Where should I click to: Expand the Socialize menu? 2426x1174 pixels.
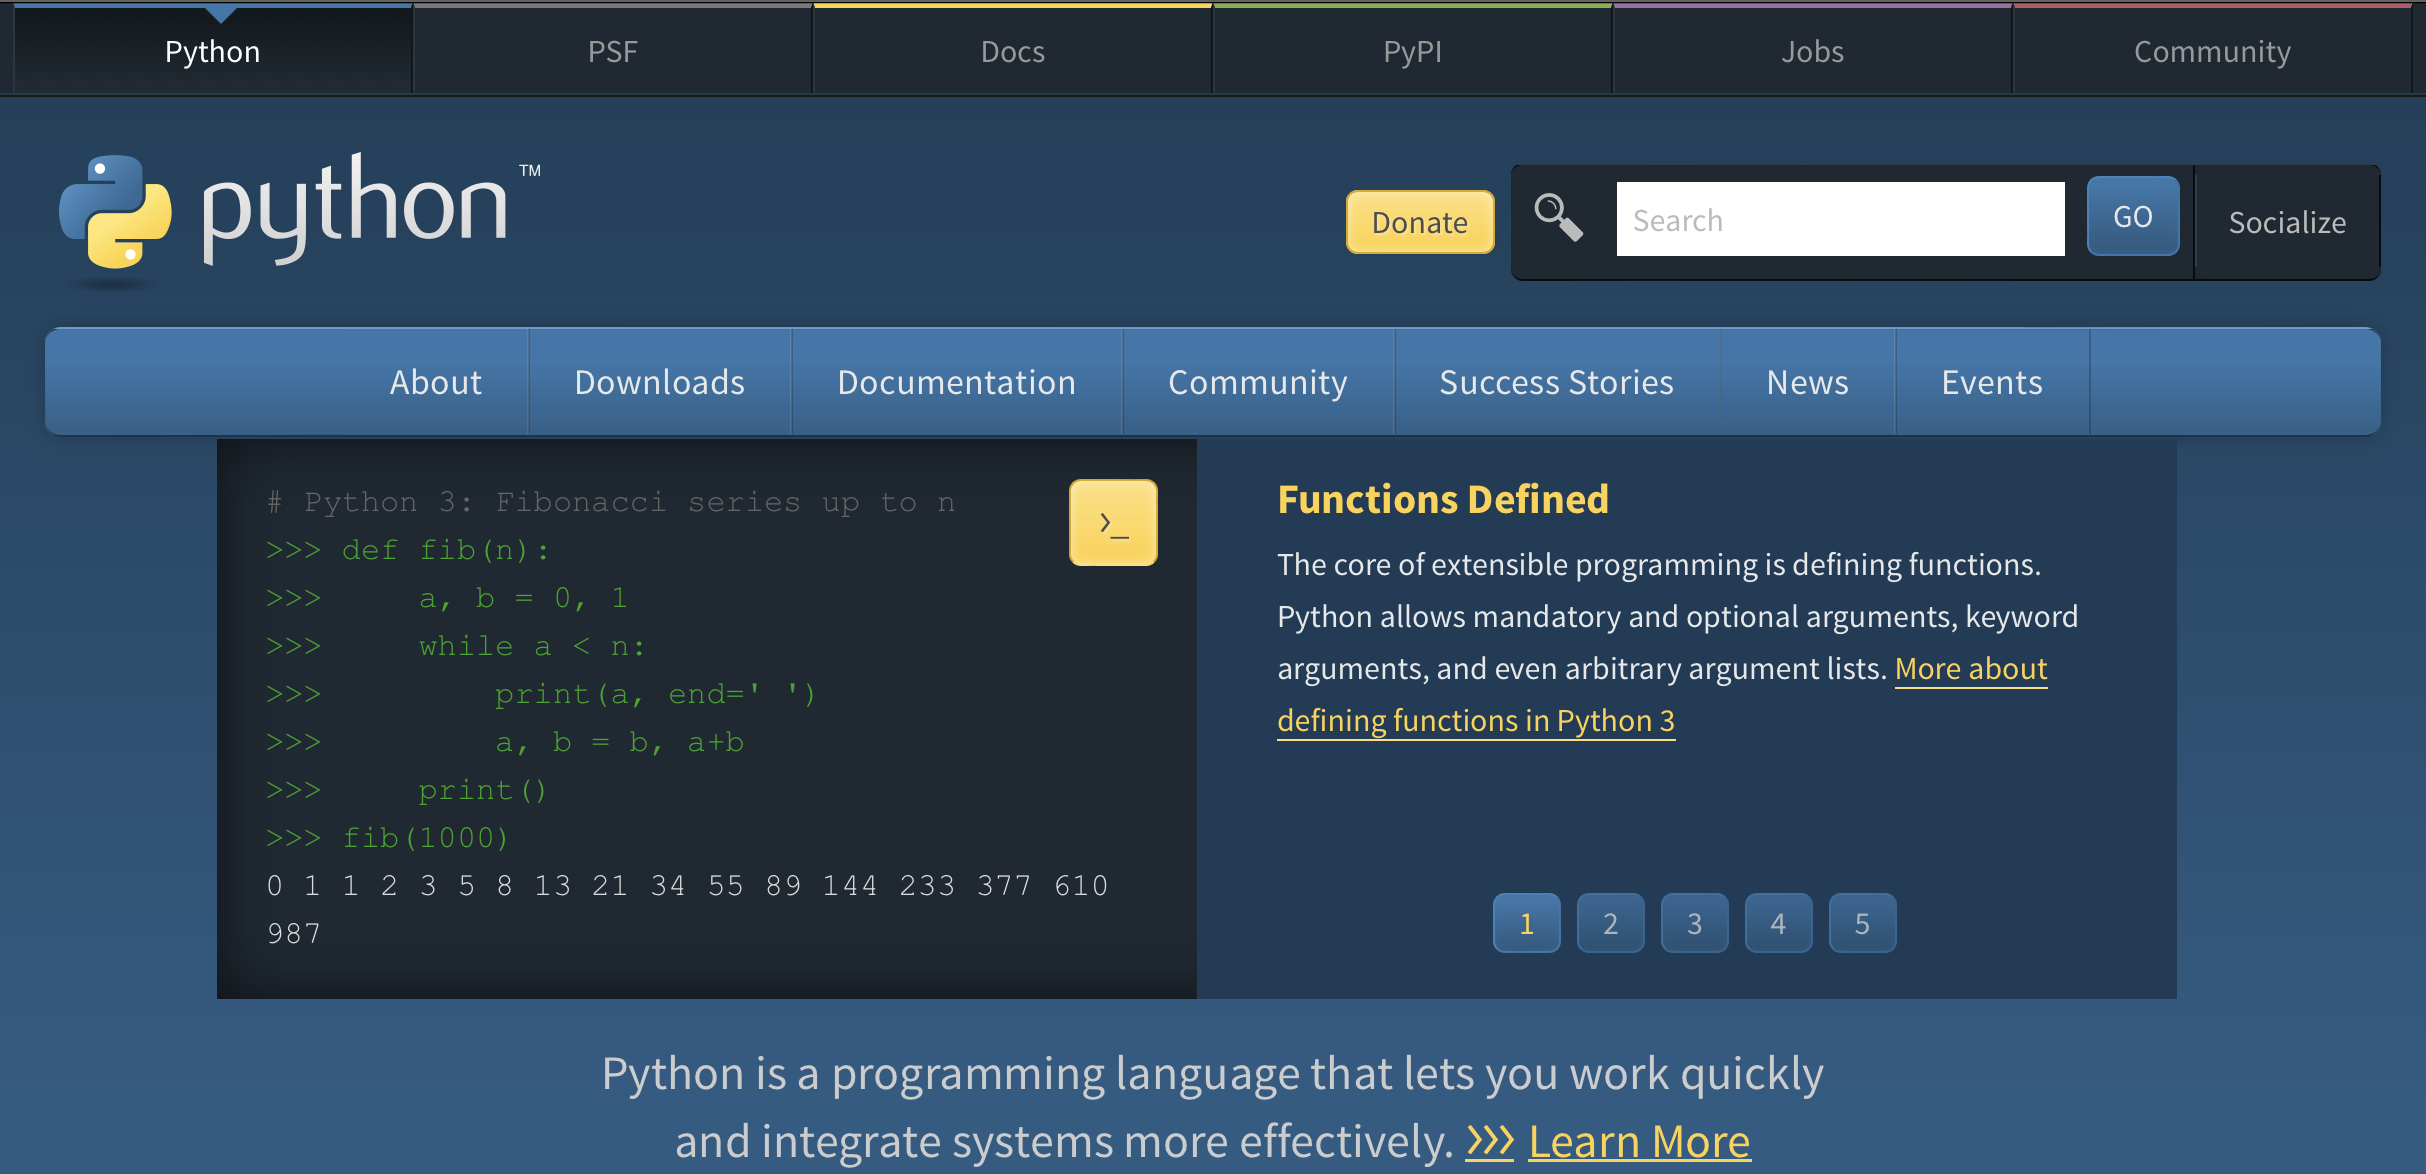coord(2287,222)
